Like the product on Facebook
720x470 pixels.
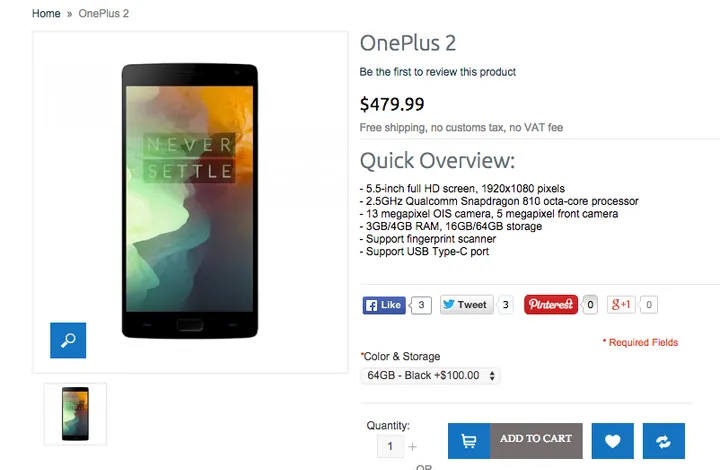[x=384, y=305]
